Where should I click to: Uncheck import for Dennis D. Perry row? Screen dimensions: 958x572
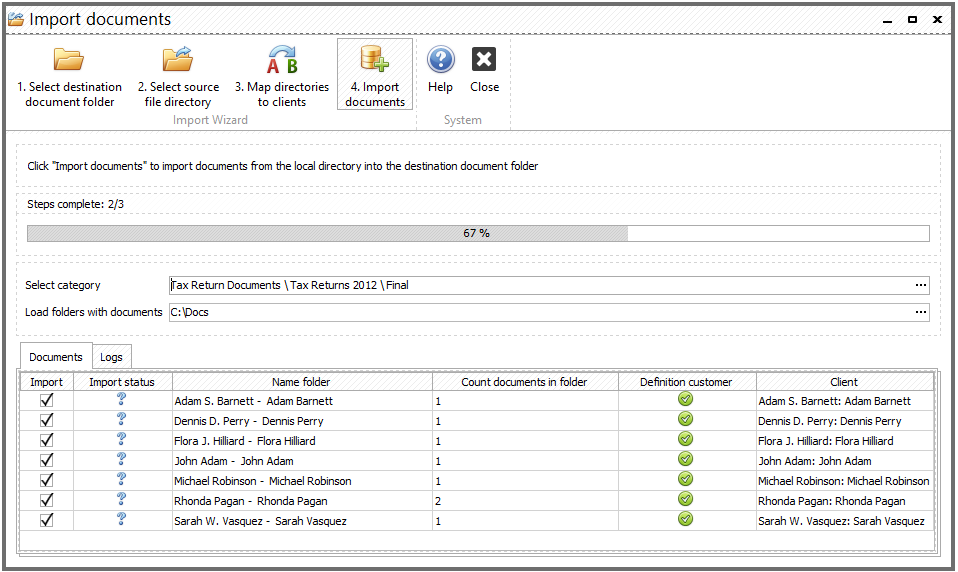[x=46, y=420]
